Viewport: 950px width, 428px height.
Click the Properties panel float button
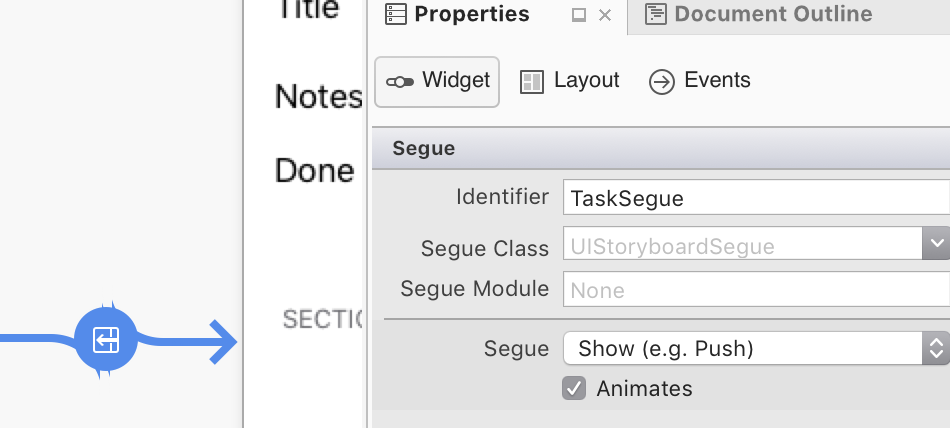coord(578,15)
